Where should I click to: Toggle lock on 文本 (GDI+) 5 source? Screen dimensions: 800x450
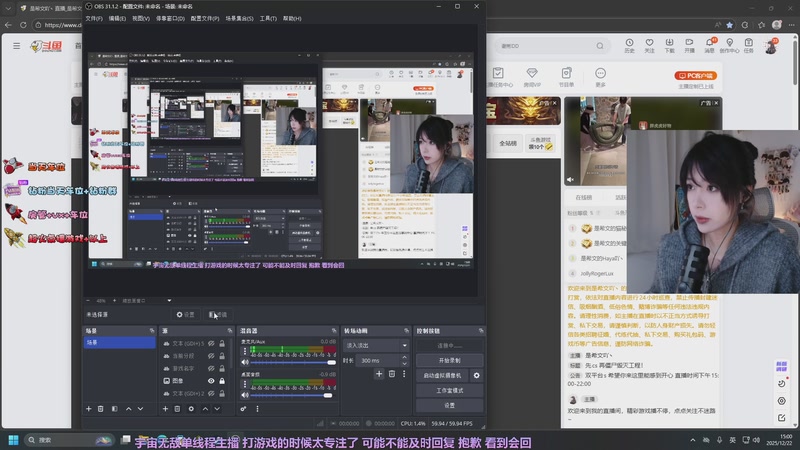point(222,343)
